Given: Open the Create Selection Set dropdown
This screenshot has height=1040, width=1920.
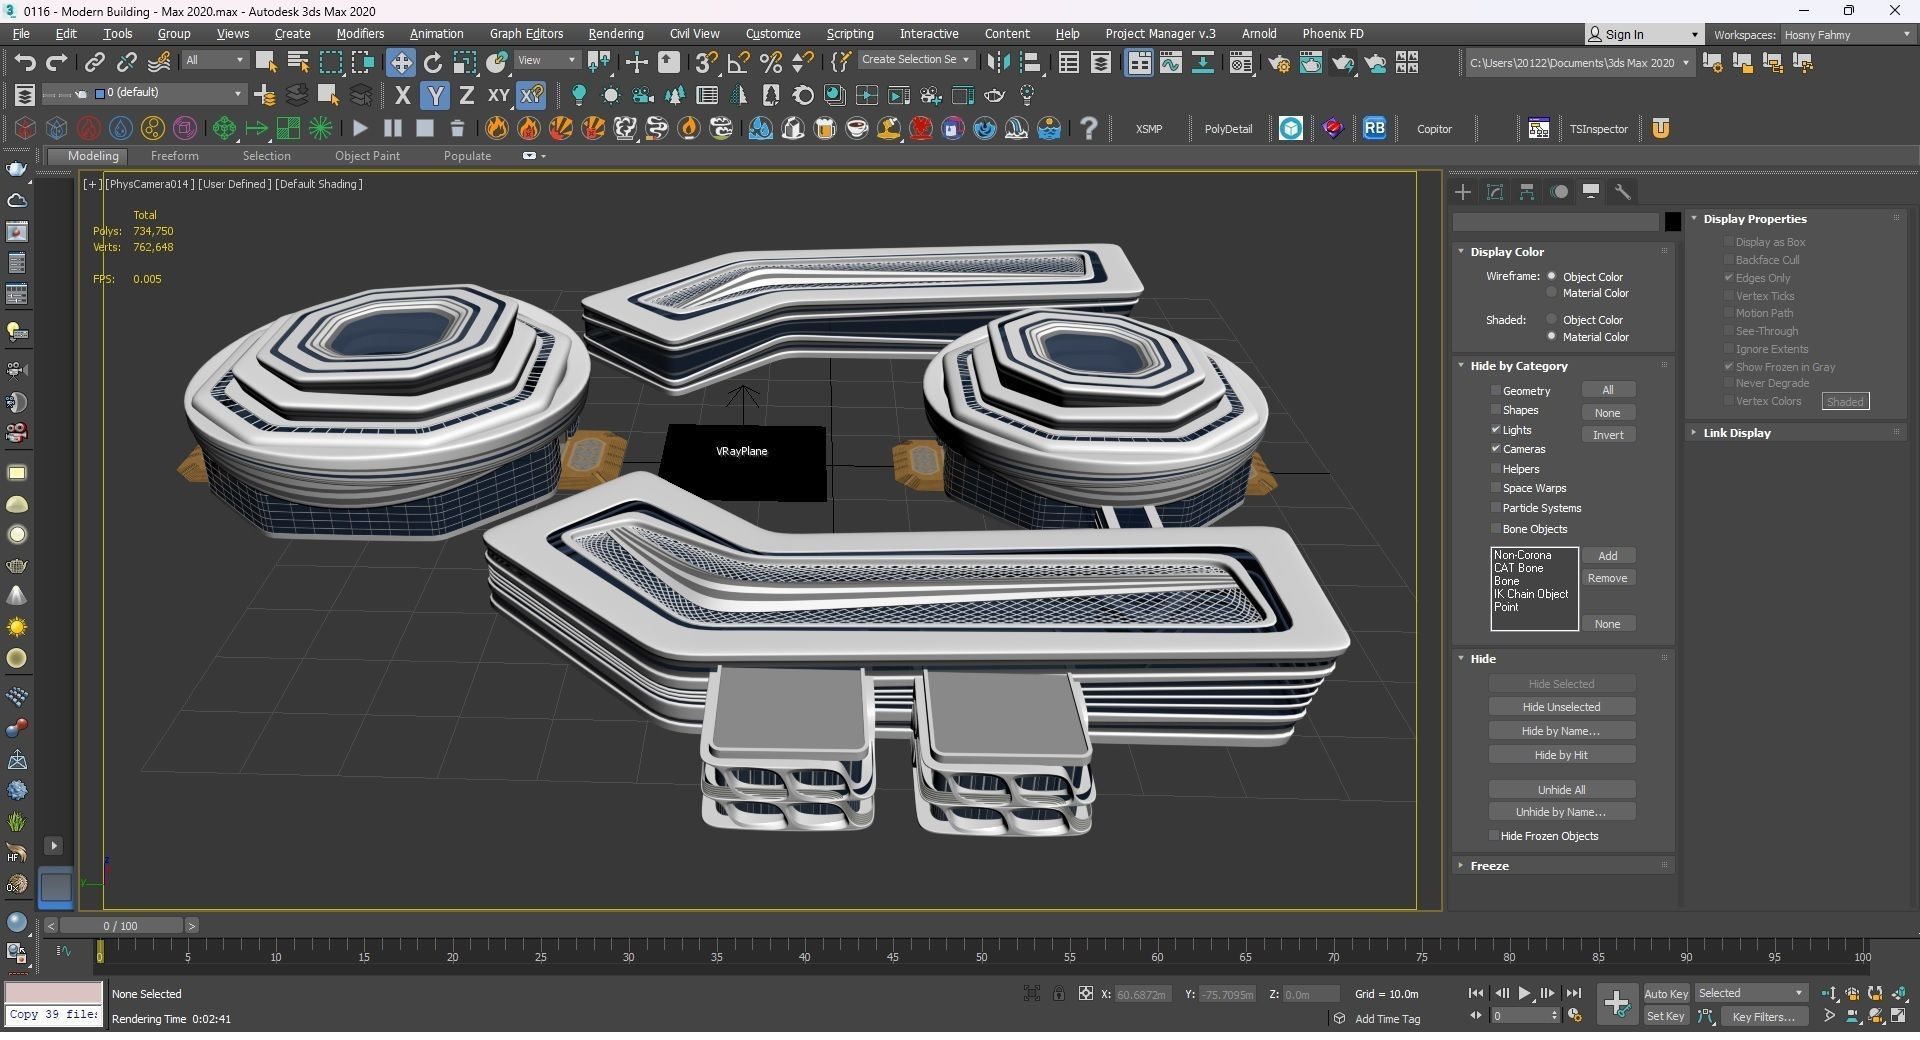Looking at the screenshot, I should tap(915, 60).
